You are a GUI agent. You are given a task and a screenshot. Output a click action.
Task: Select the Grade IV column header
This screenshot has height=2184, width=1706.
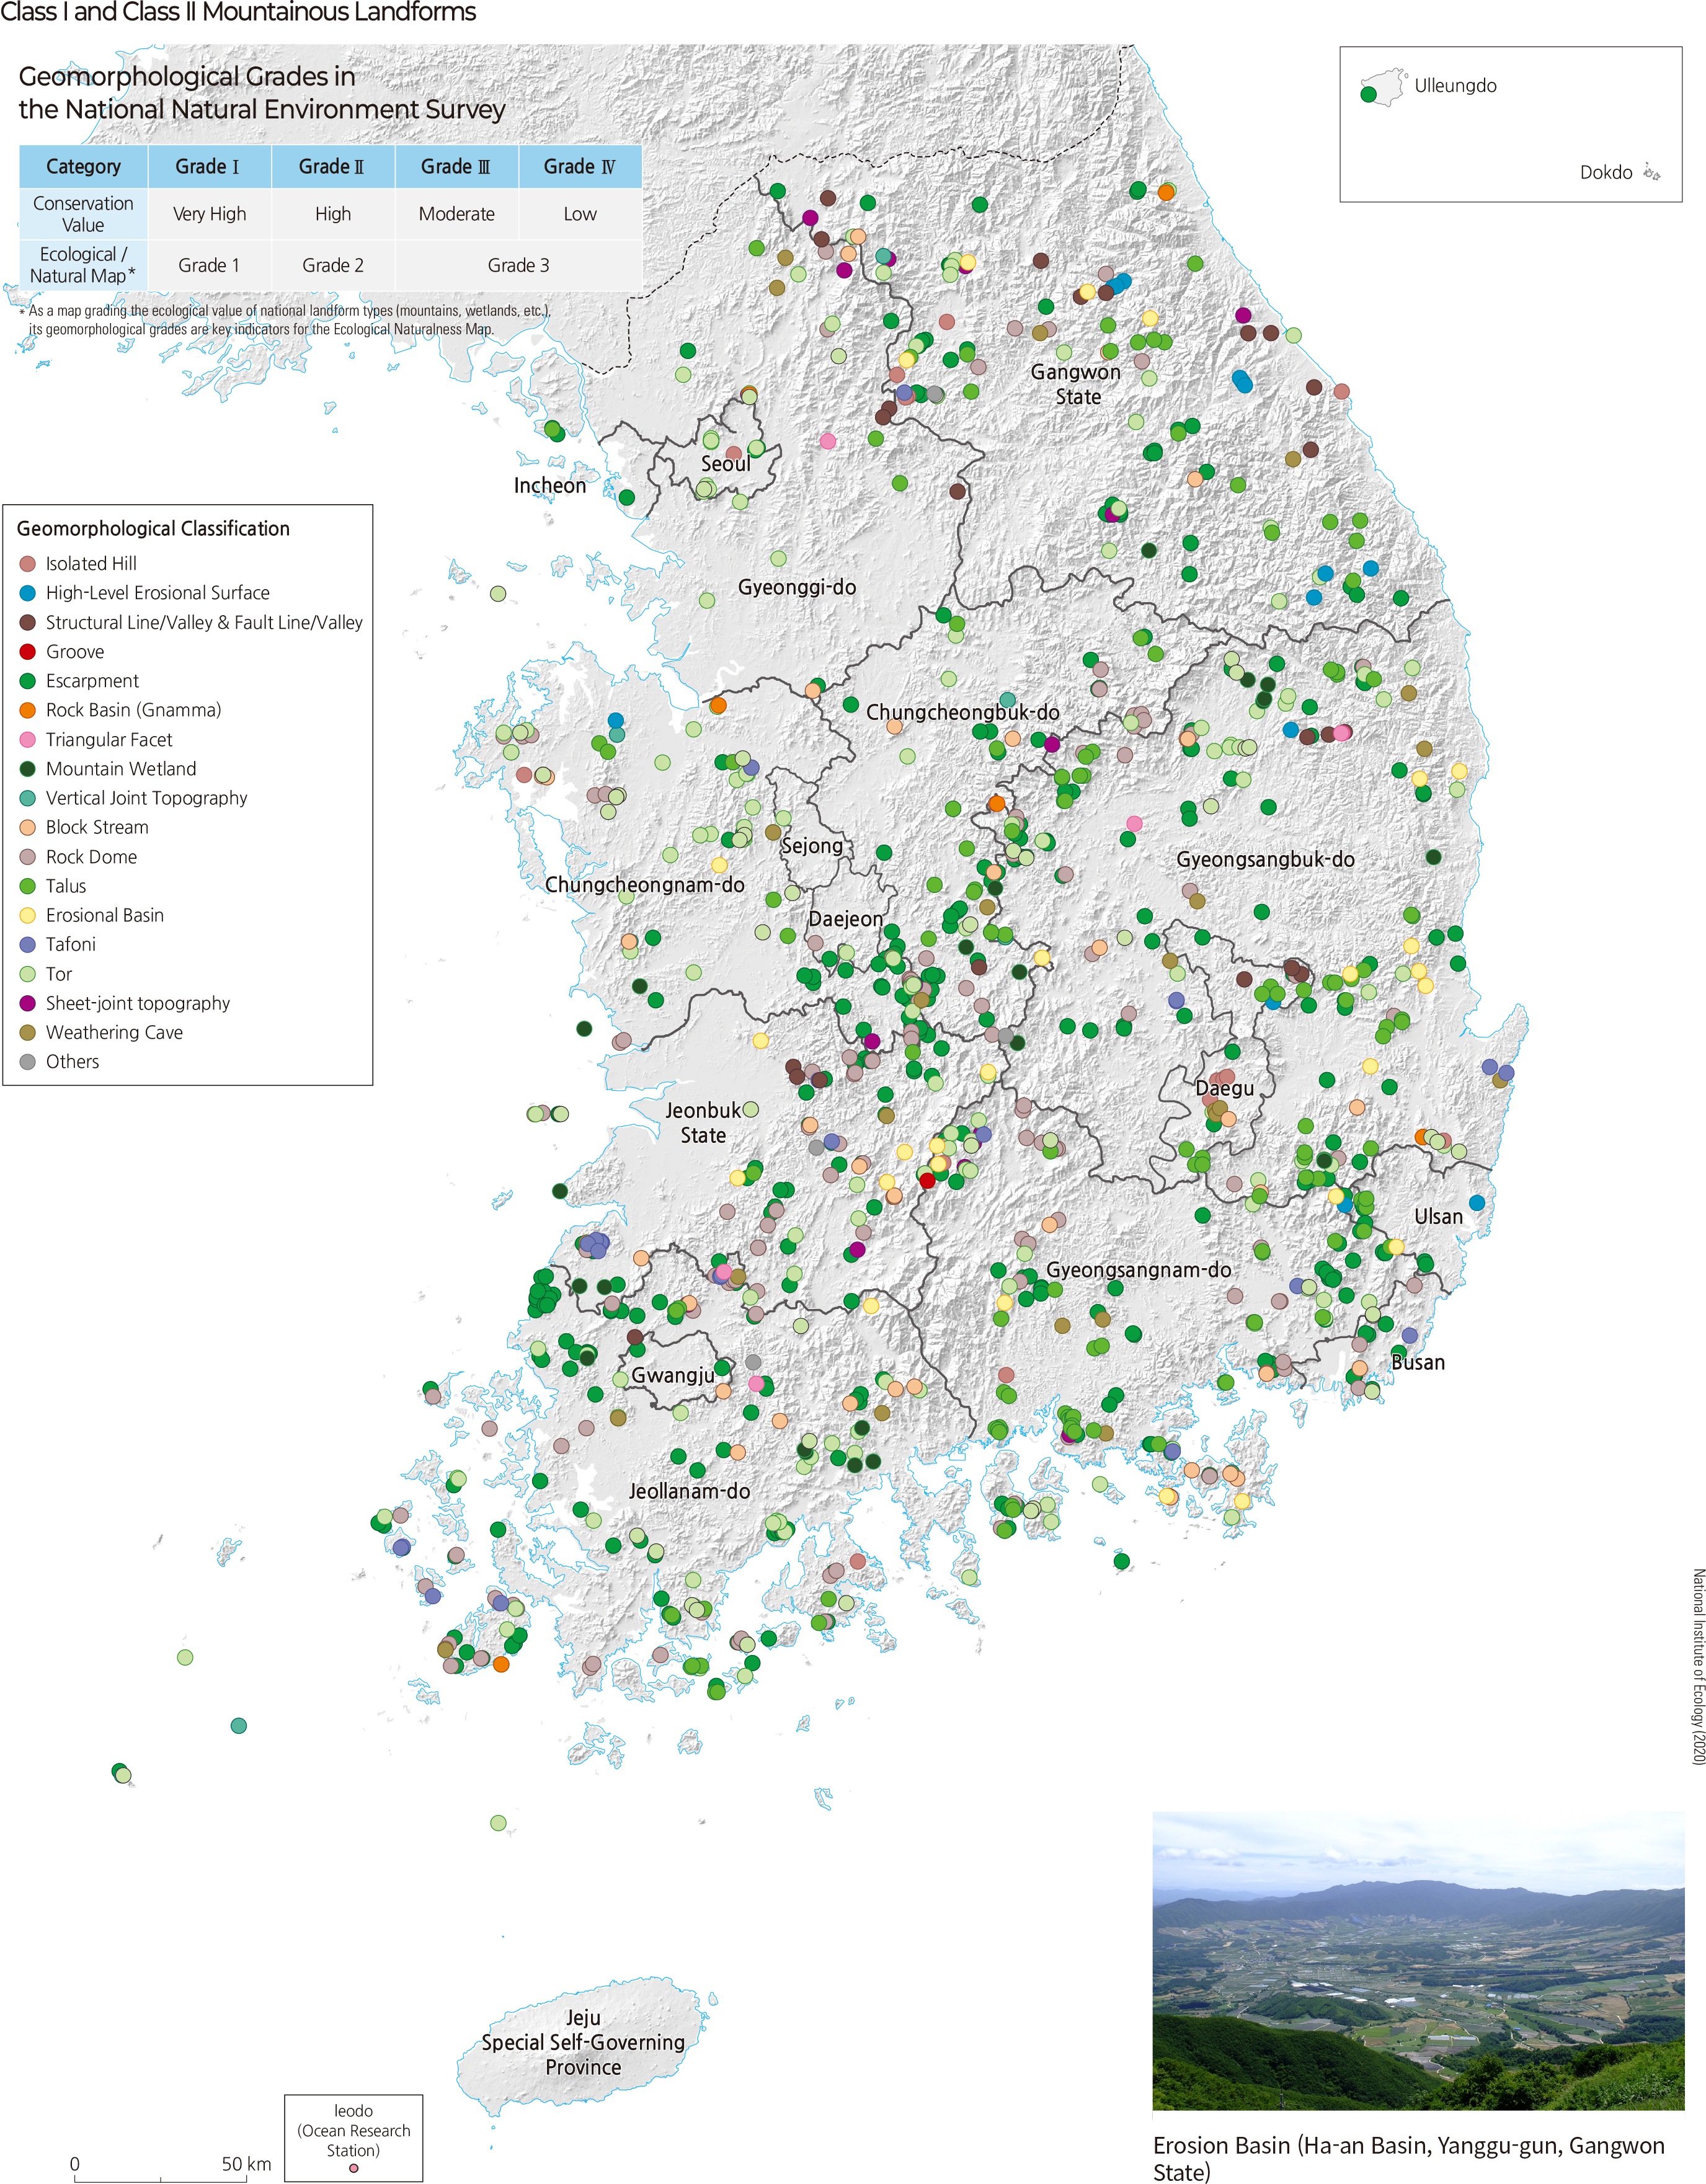(x=580, y=166)
